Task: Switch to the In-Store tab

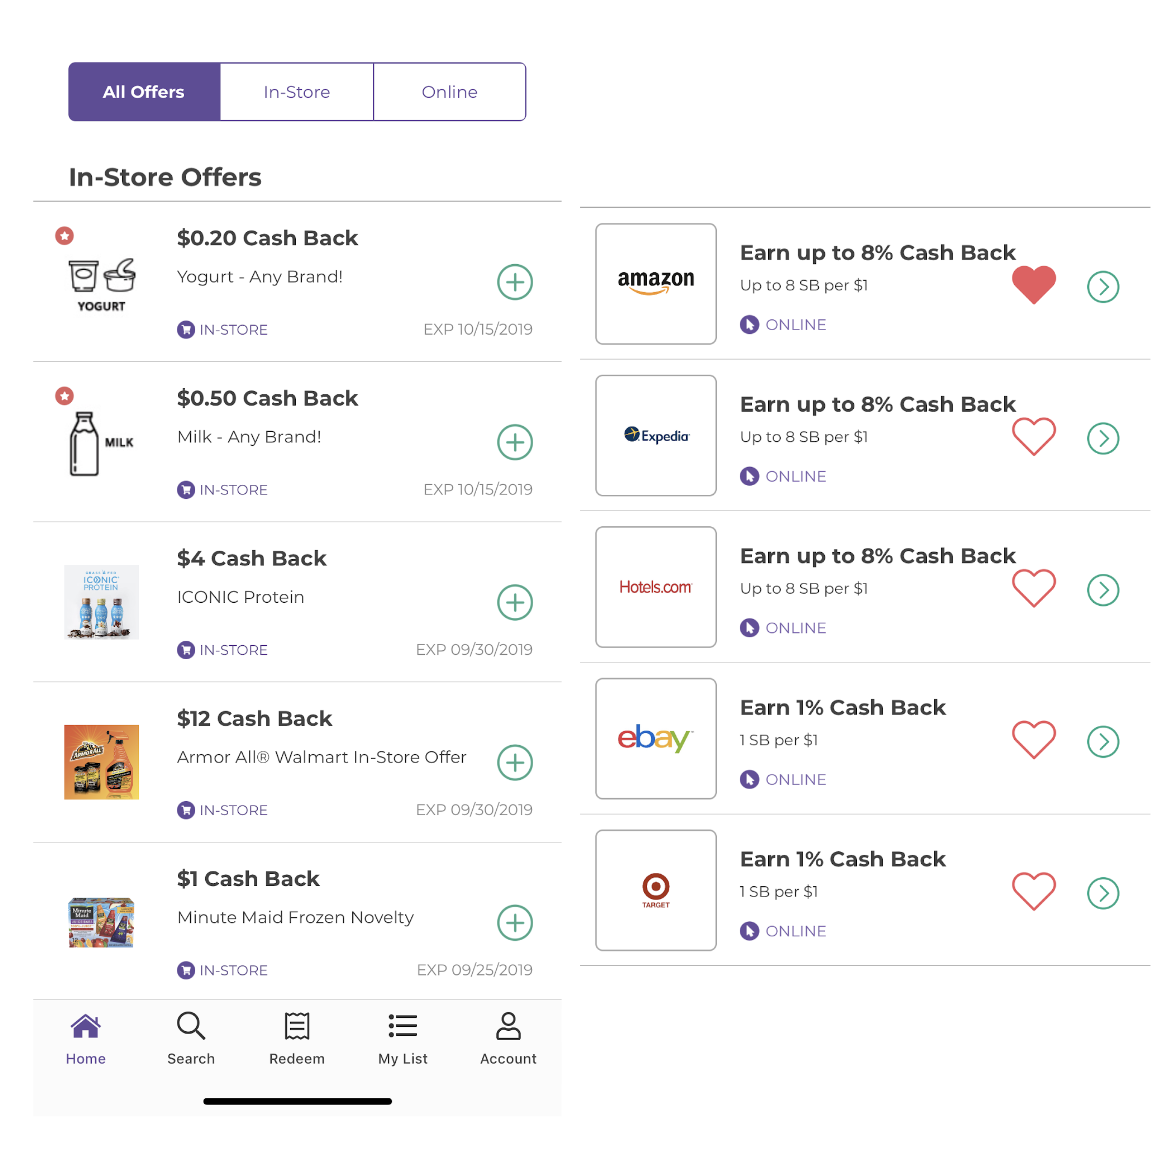Action: coord(296,92)
